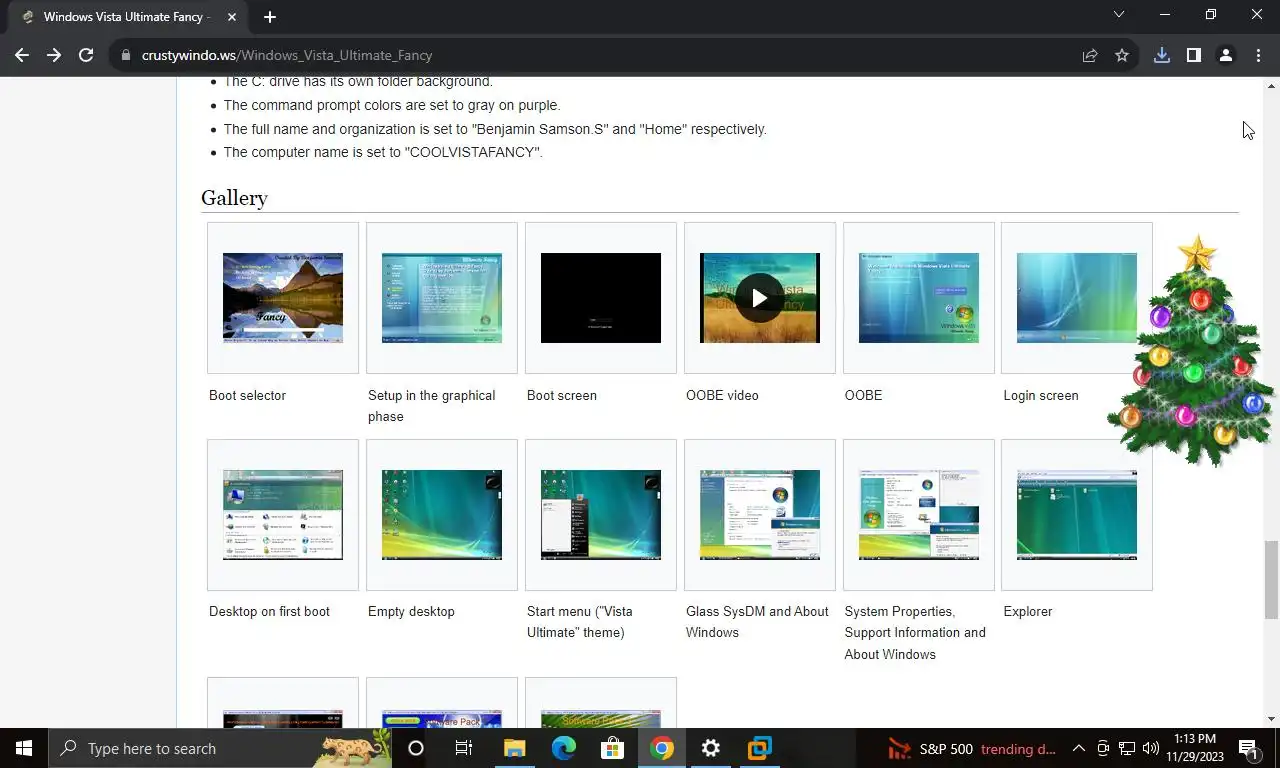Image resolution: width=1280 pixels, height=768 pixels.
Task: Open Setup in the graphical phase thumbnail
Action: pyautogui.click(x=442, y=298)
